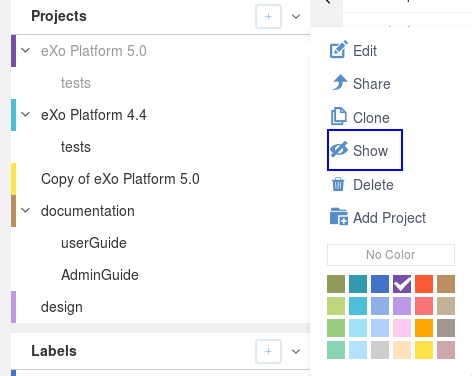
Task: Click the Delete trash icon
Action: click(x=338, y=184)
